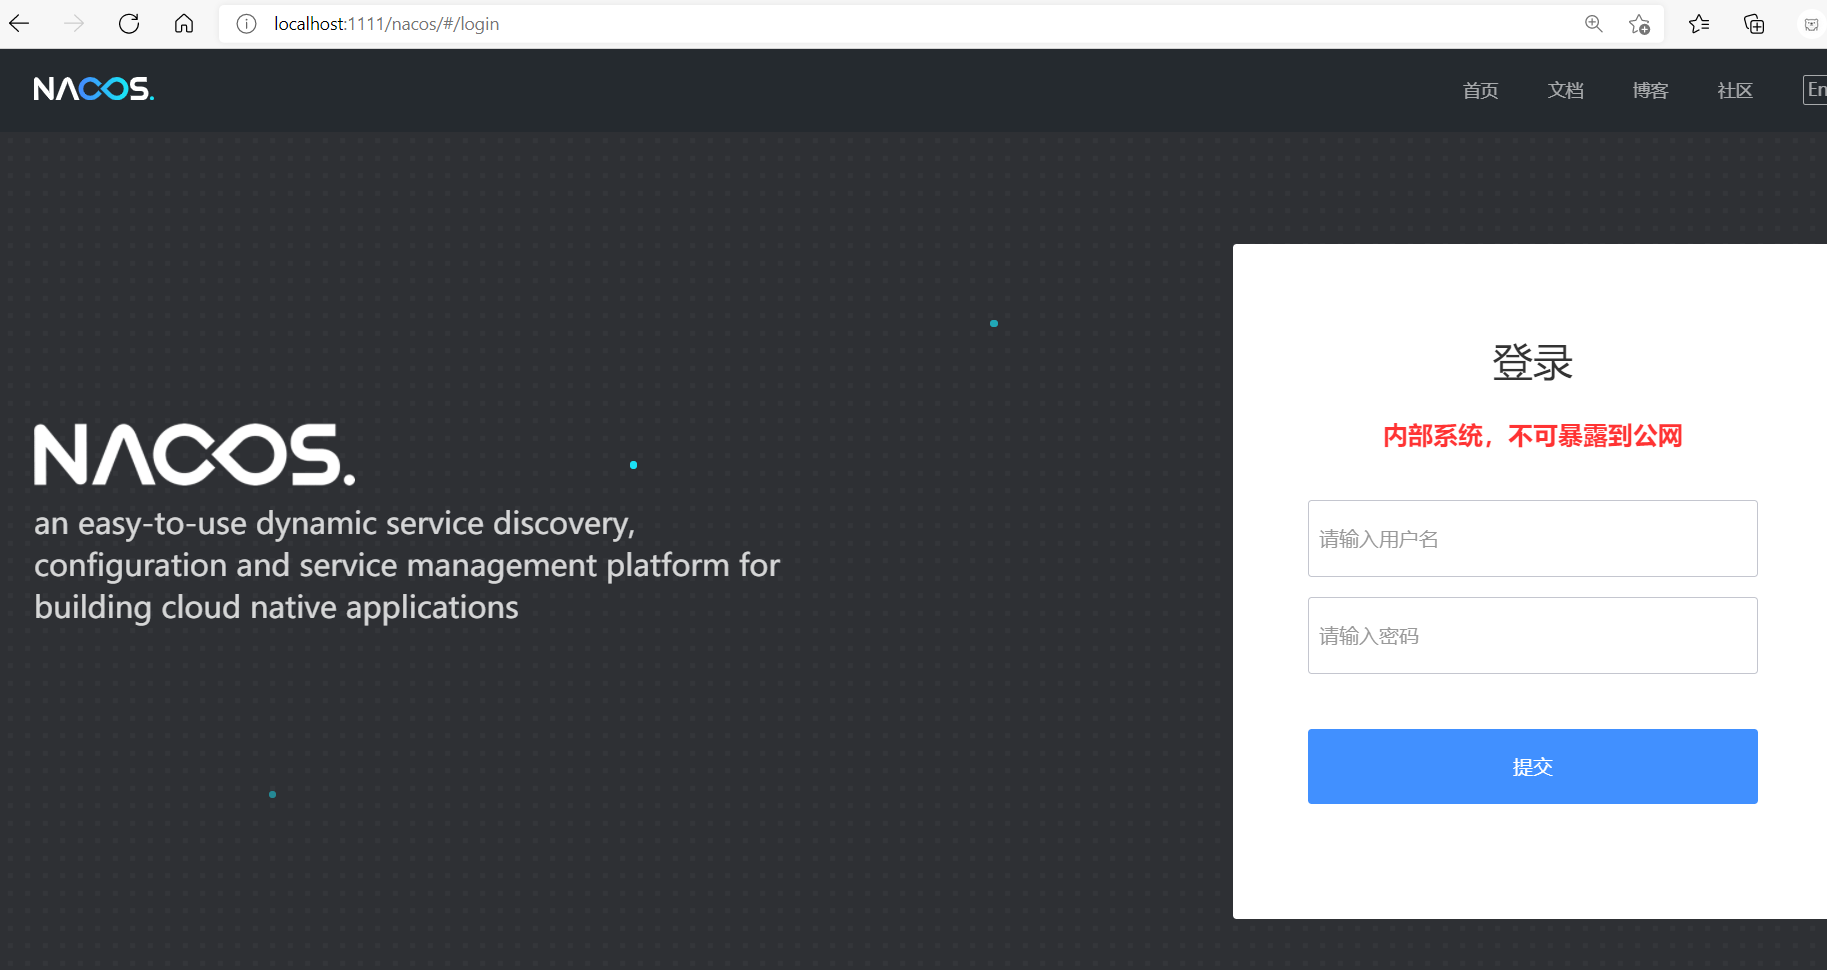Screen dimensions: 1827x970
Task: Click the large NACOS logo on banner
Action: 194,455
